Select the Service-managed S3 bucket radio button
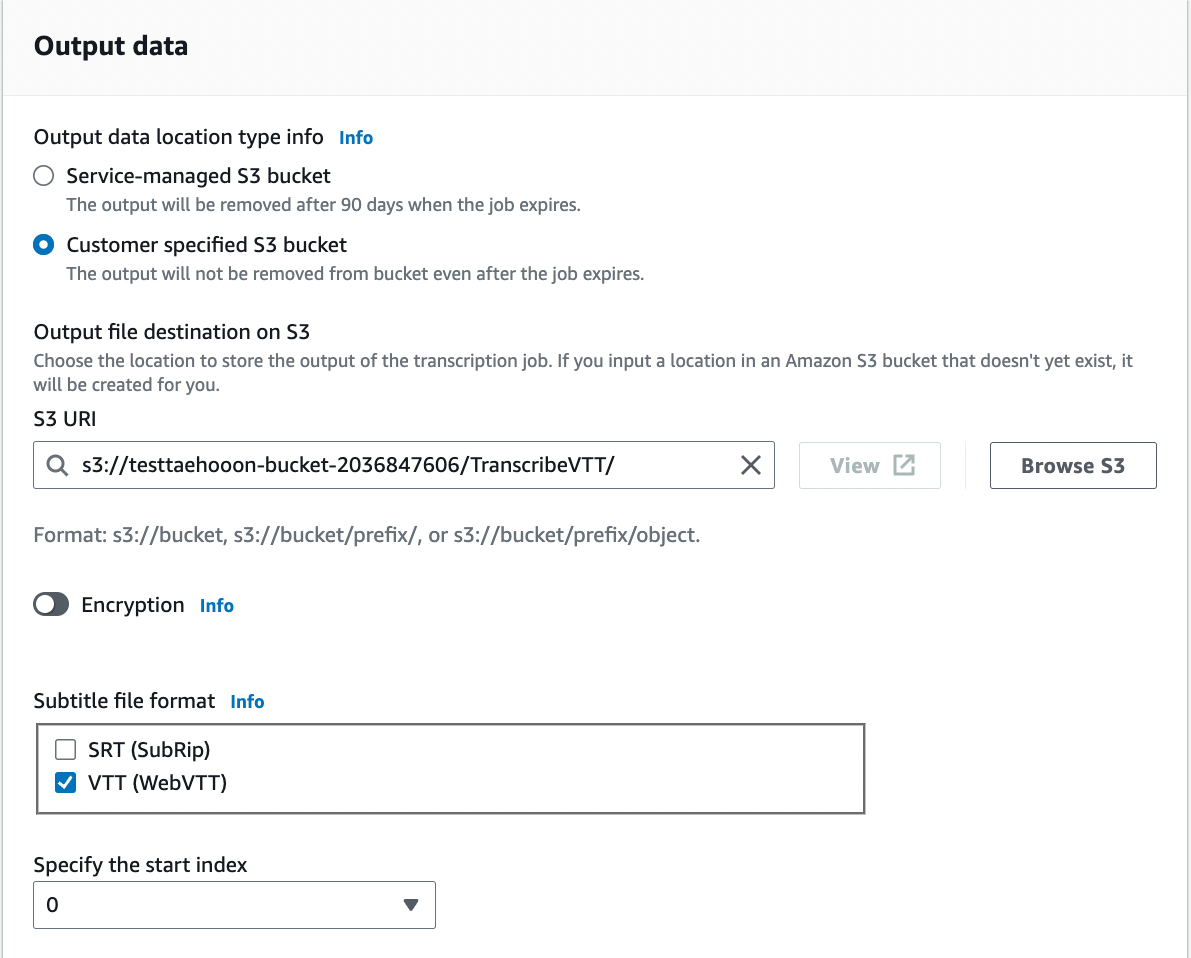 (44, 176)
